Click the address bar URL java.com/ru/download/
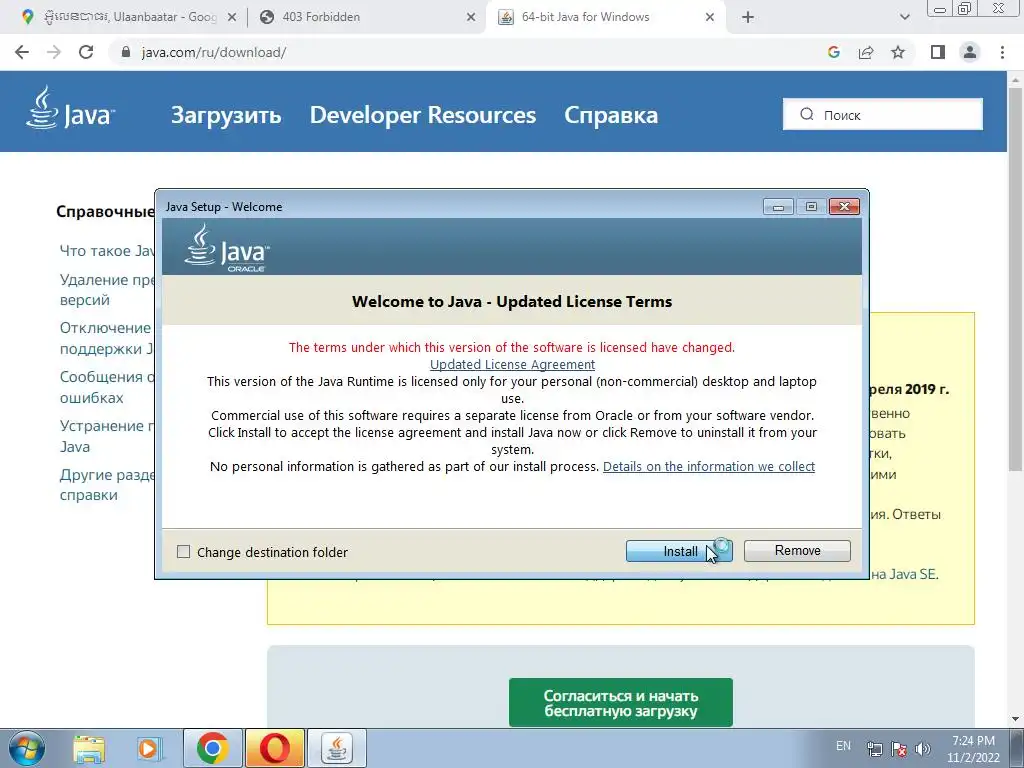Viewport: 1024px width, 768px height. (214, 52)
